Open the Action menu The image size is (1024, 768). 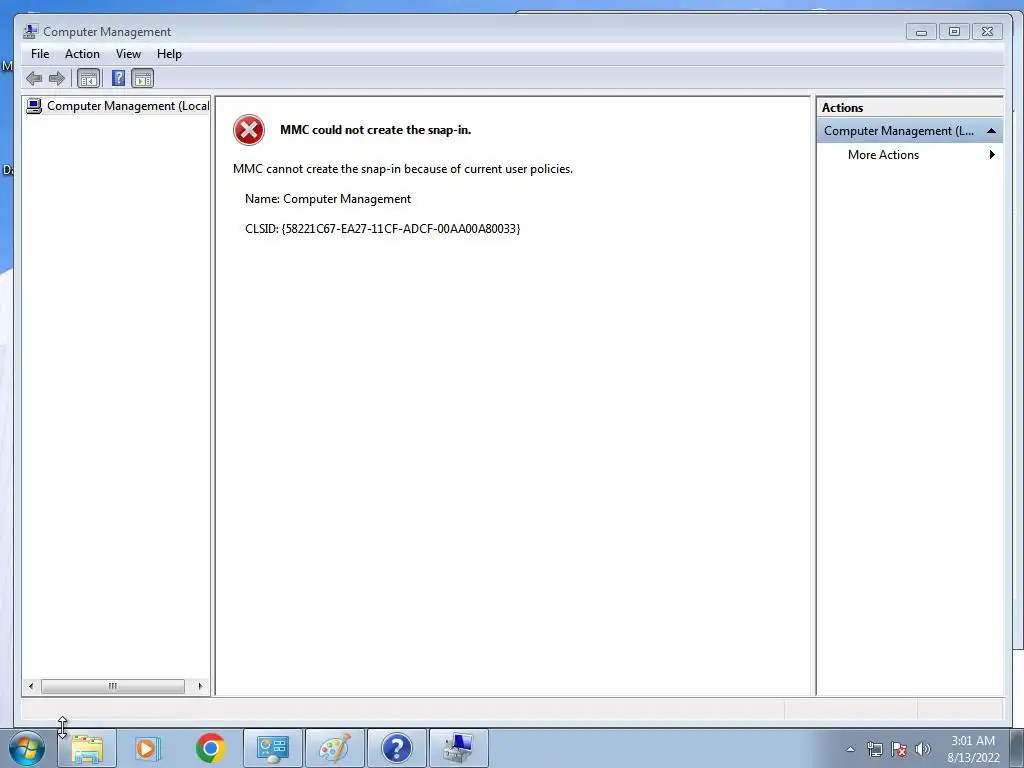(82, 54)
